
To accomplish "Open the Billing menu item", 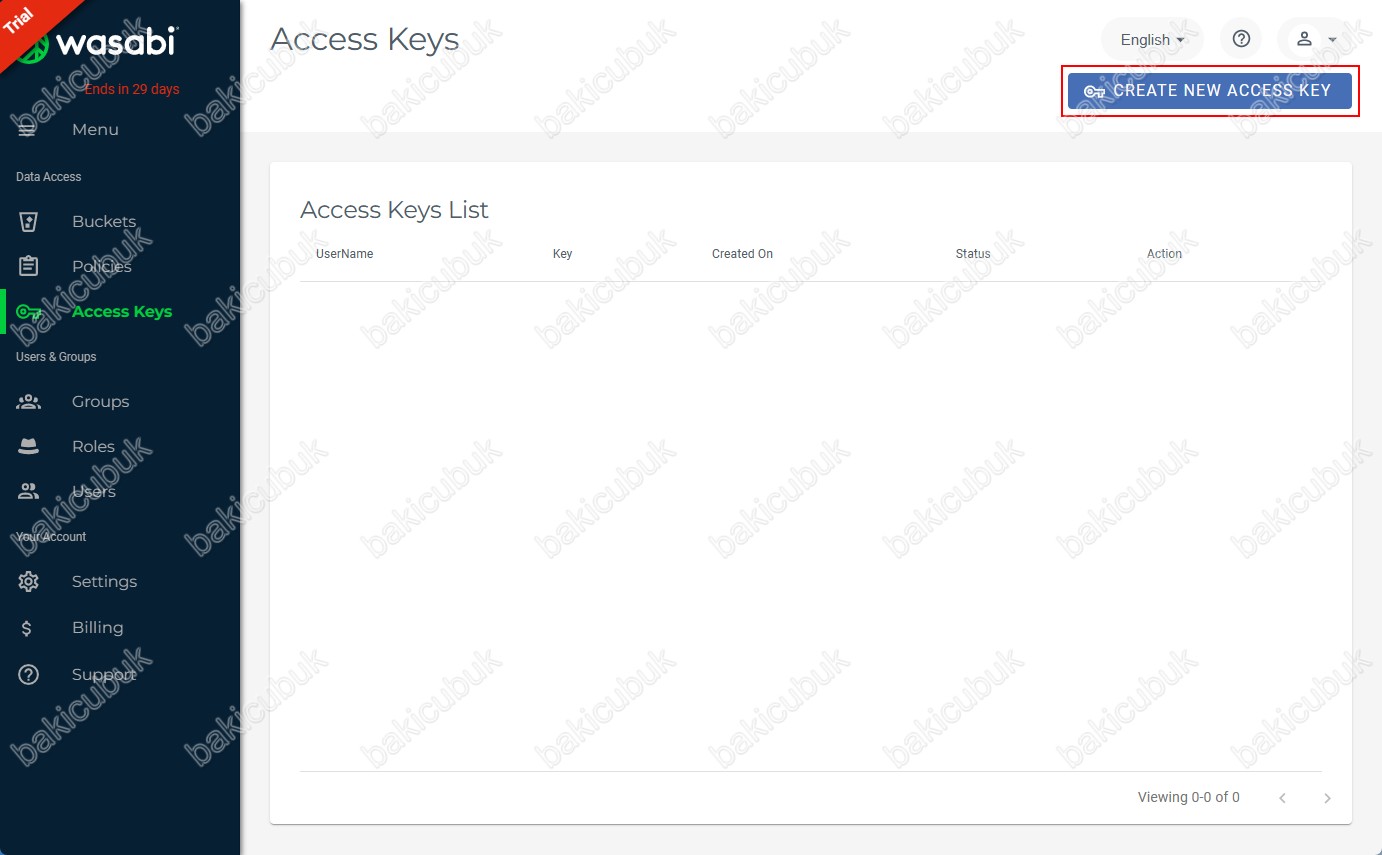I will [97, 628].
